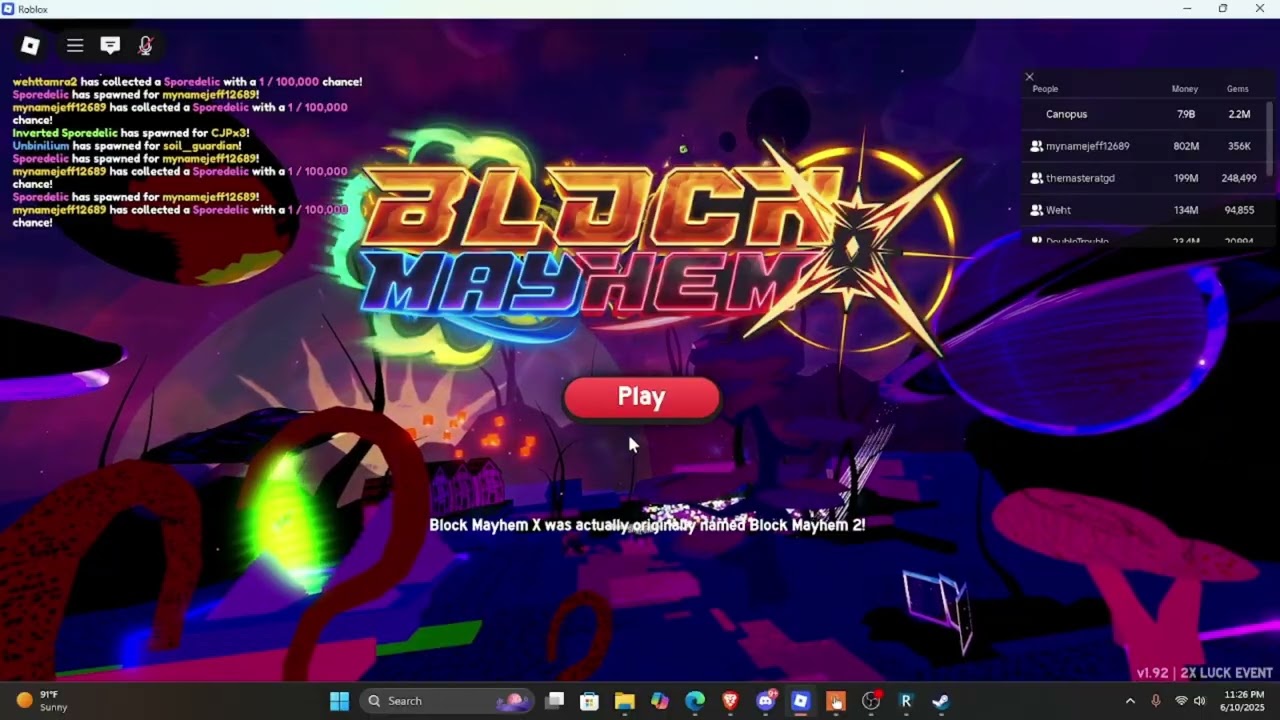Click the 199M money value
1280x720 pixels.
pyautogui.click(x=1186, y=178)
